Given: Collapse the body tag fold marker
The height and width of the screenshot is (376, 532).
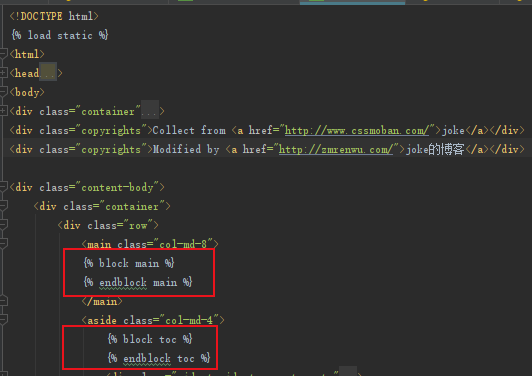Looking at the screenshot, I should click(3, 92).
